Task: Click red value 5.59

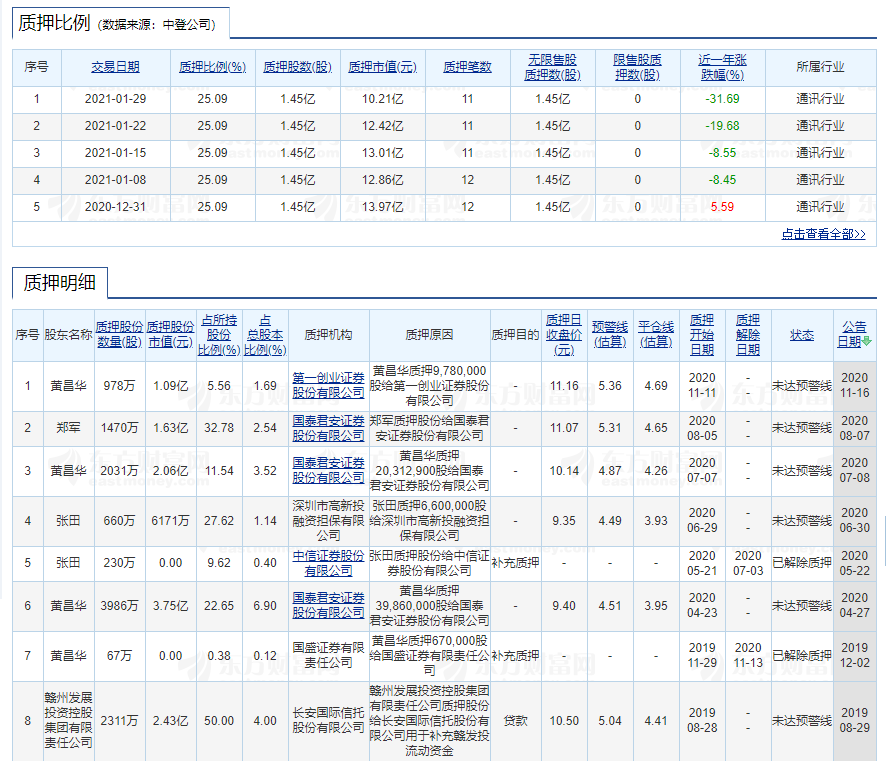Action: pyautogui.click(x=722, y=207)
